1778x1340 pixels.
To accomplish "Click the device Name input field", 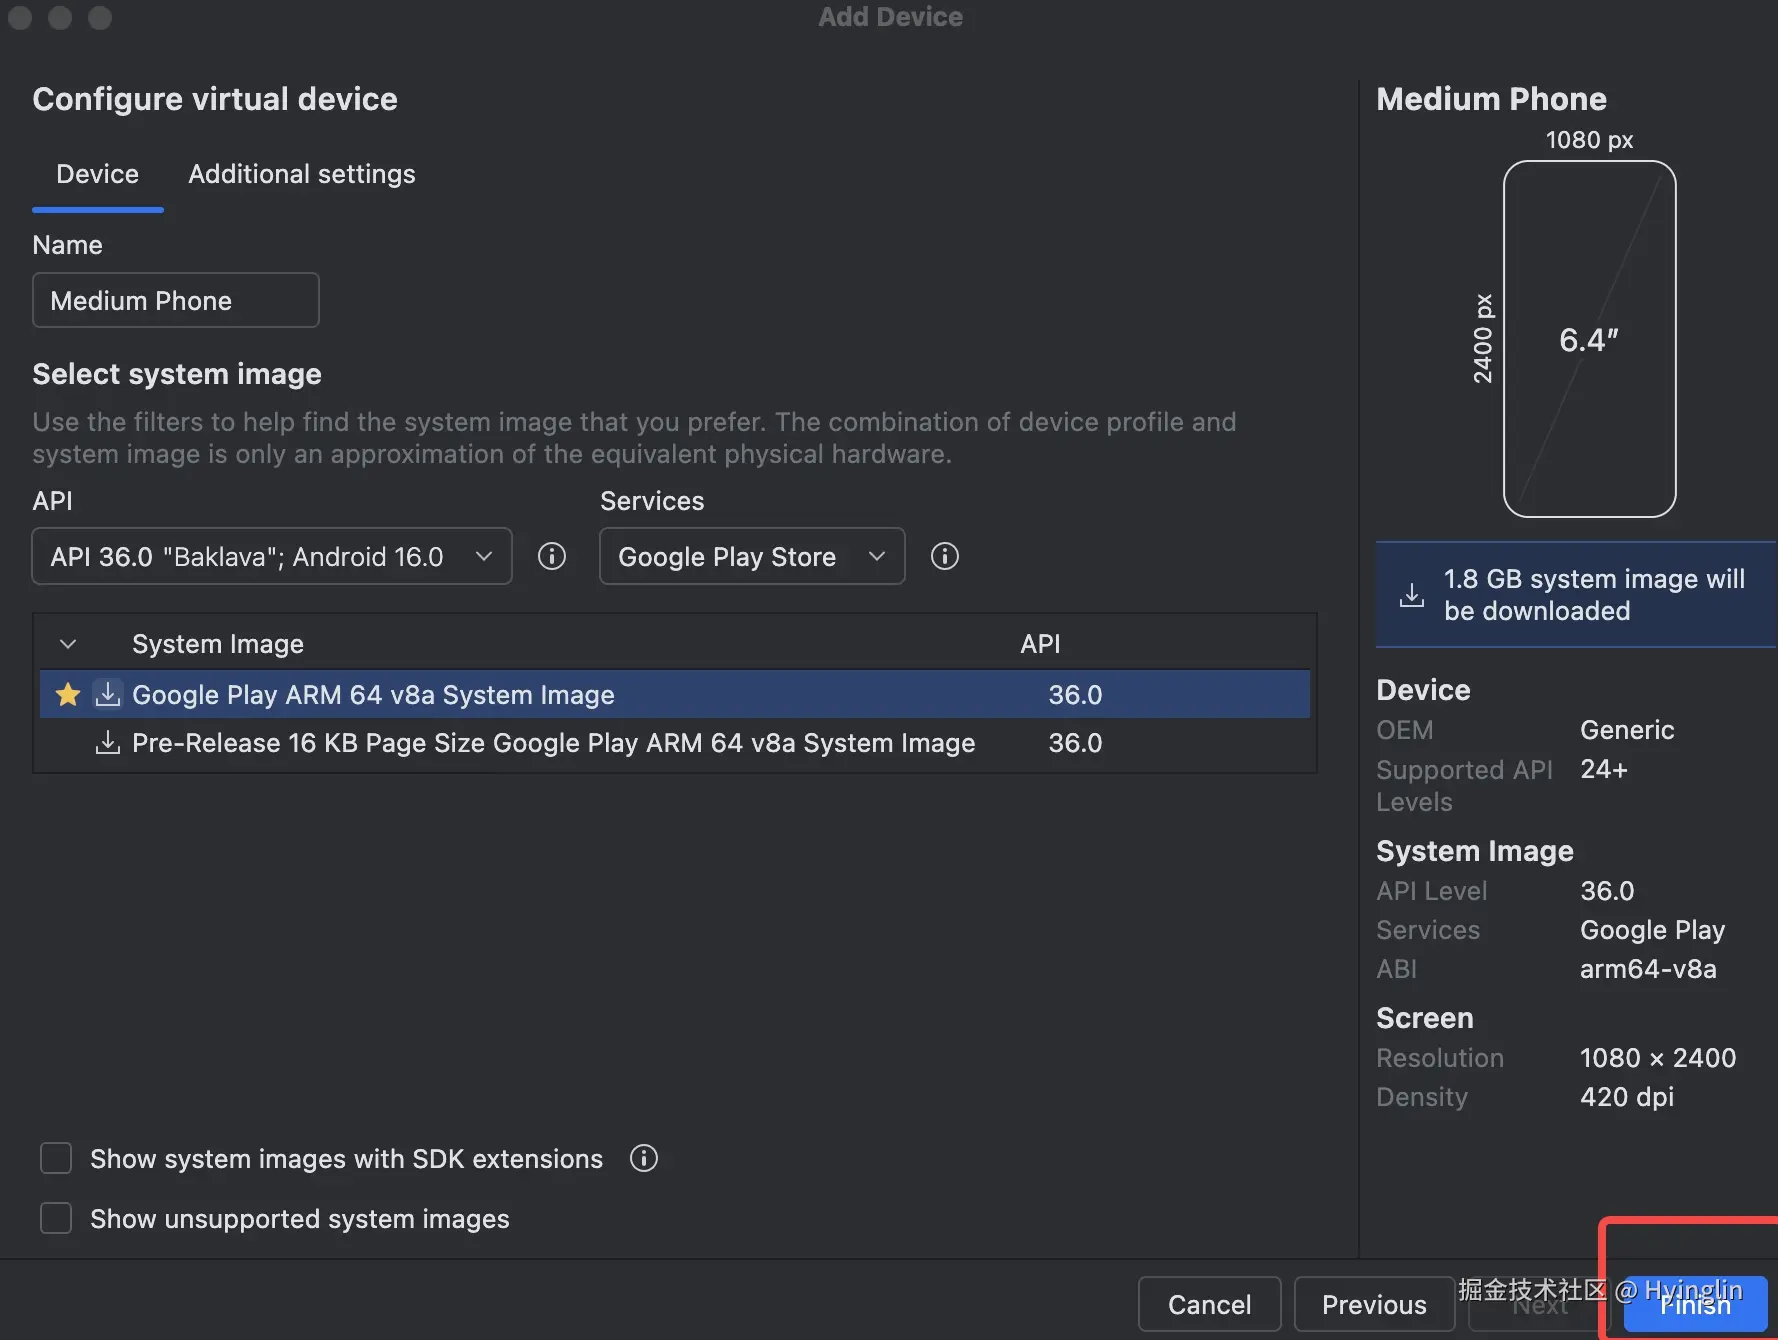I will coord(176,300).
